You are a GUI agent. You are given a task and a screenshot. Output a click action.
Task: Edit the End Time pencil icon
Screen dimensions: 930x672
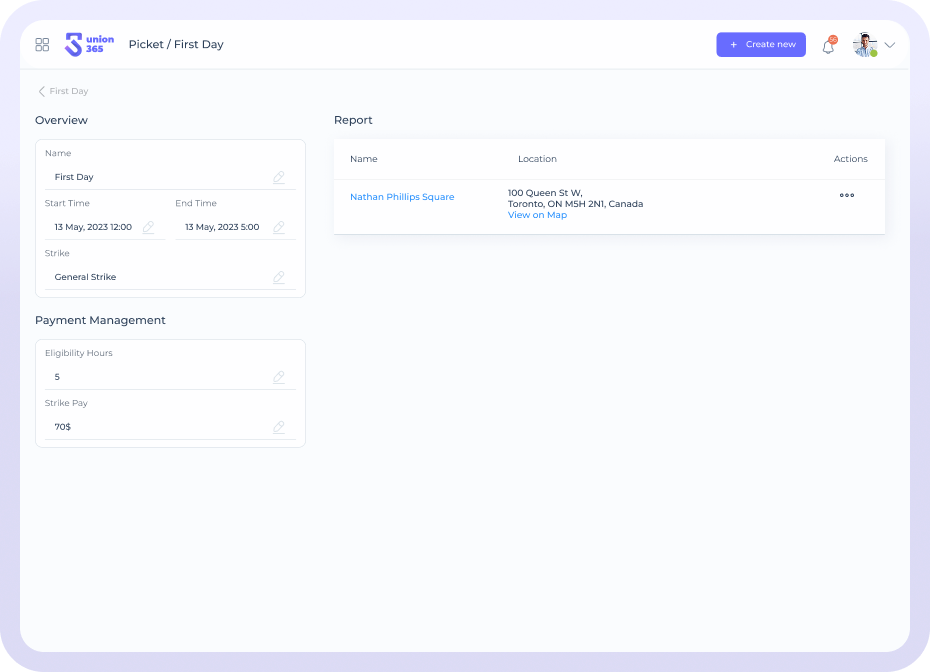click(279, 227)
